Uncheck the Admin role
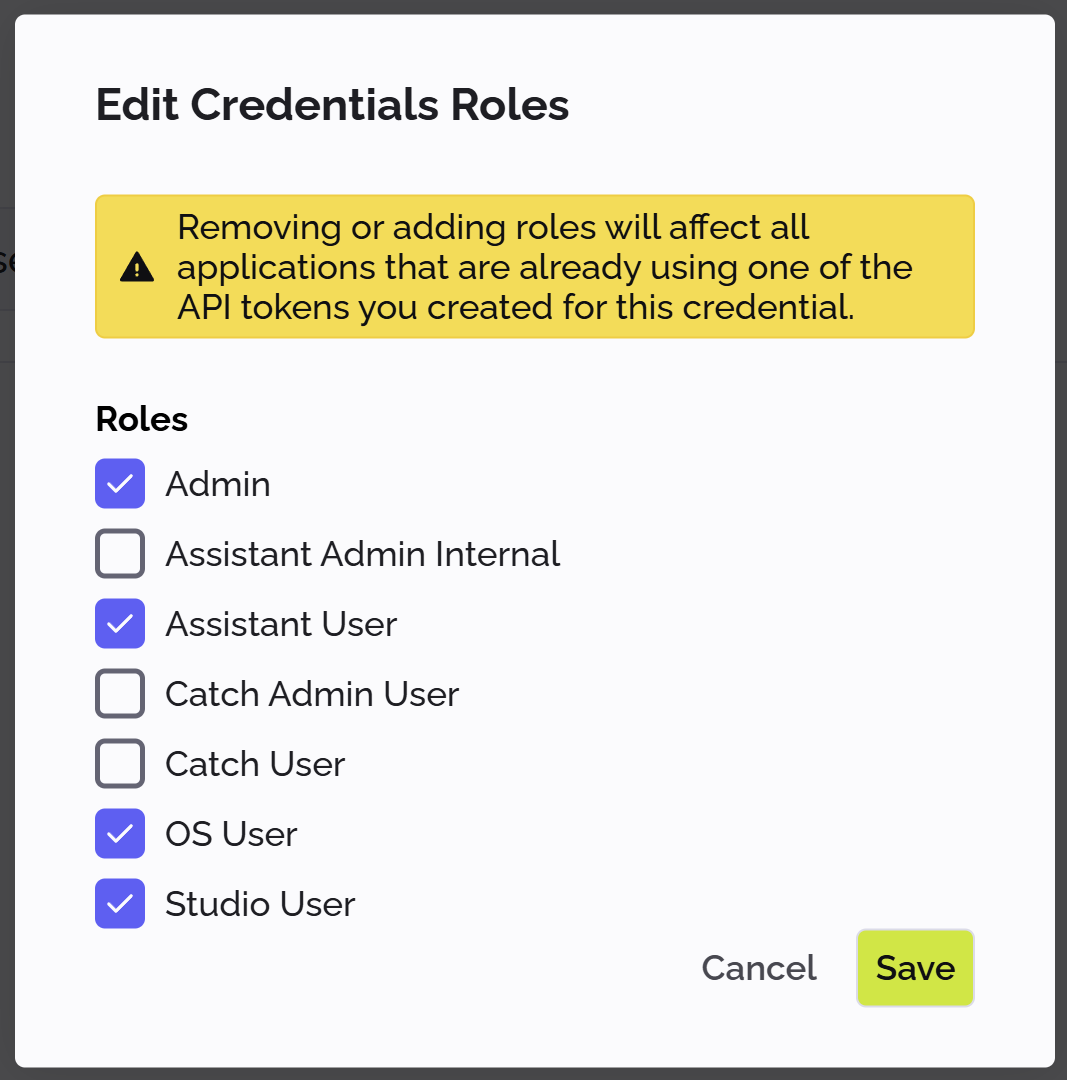The height and width of the screenshot is (1080, 1067). point(120,483)
